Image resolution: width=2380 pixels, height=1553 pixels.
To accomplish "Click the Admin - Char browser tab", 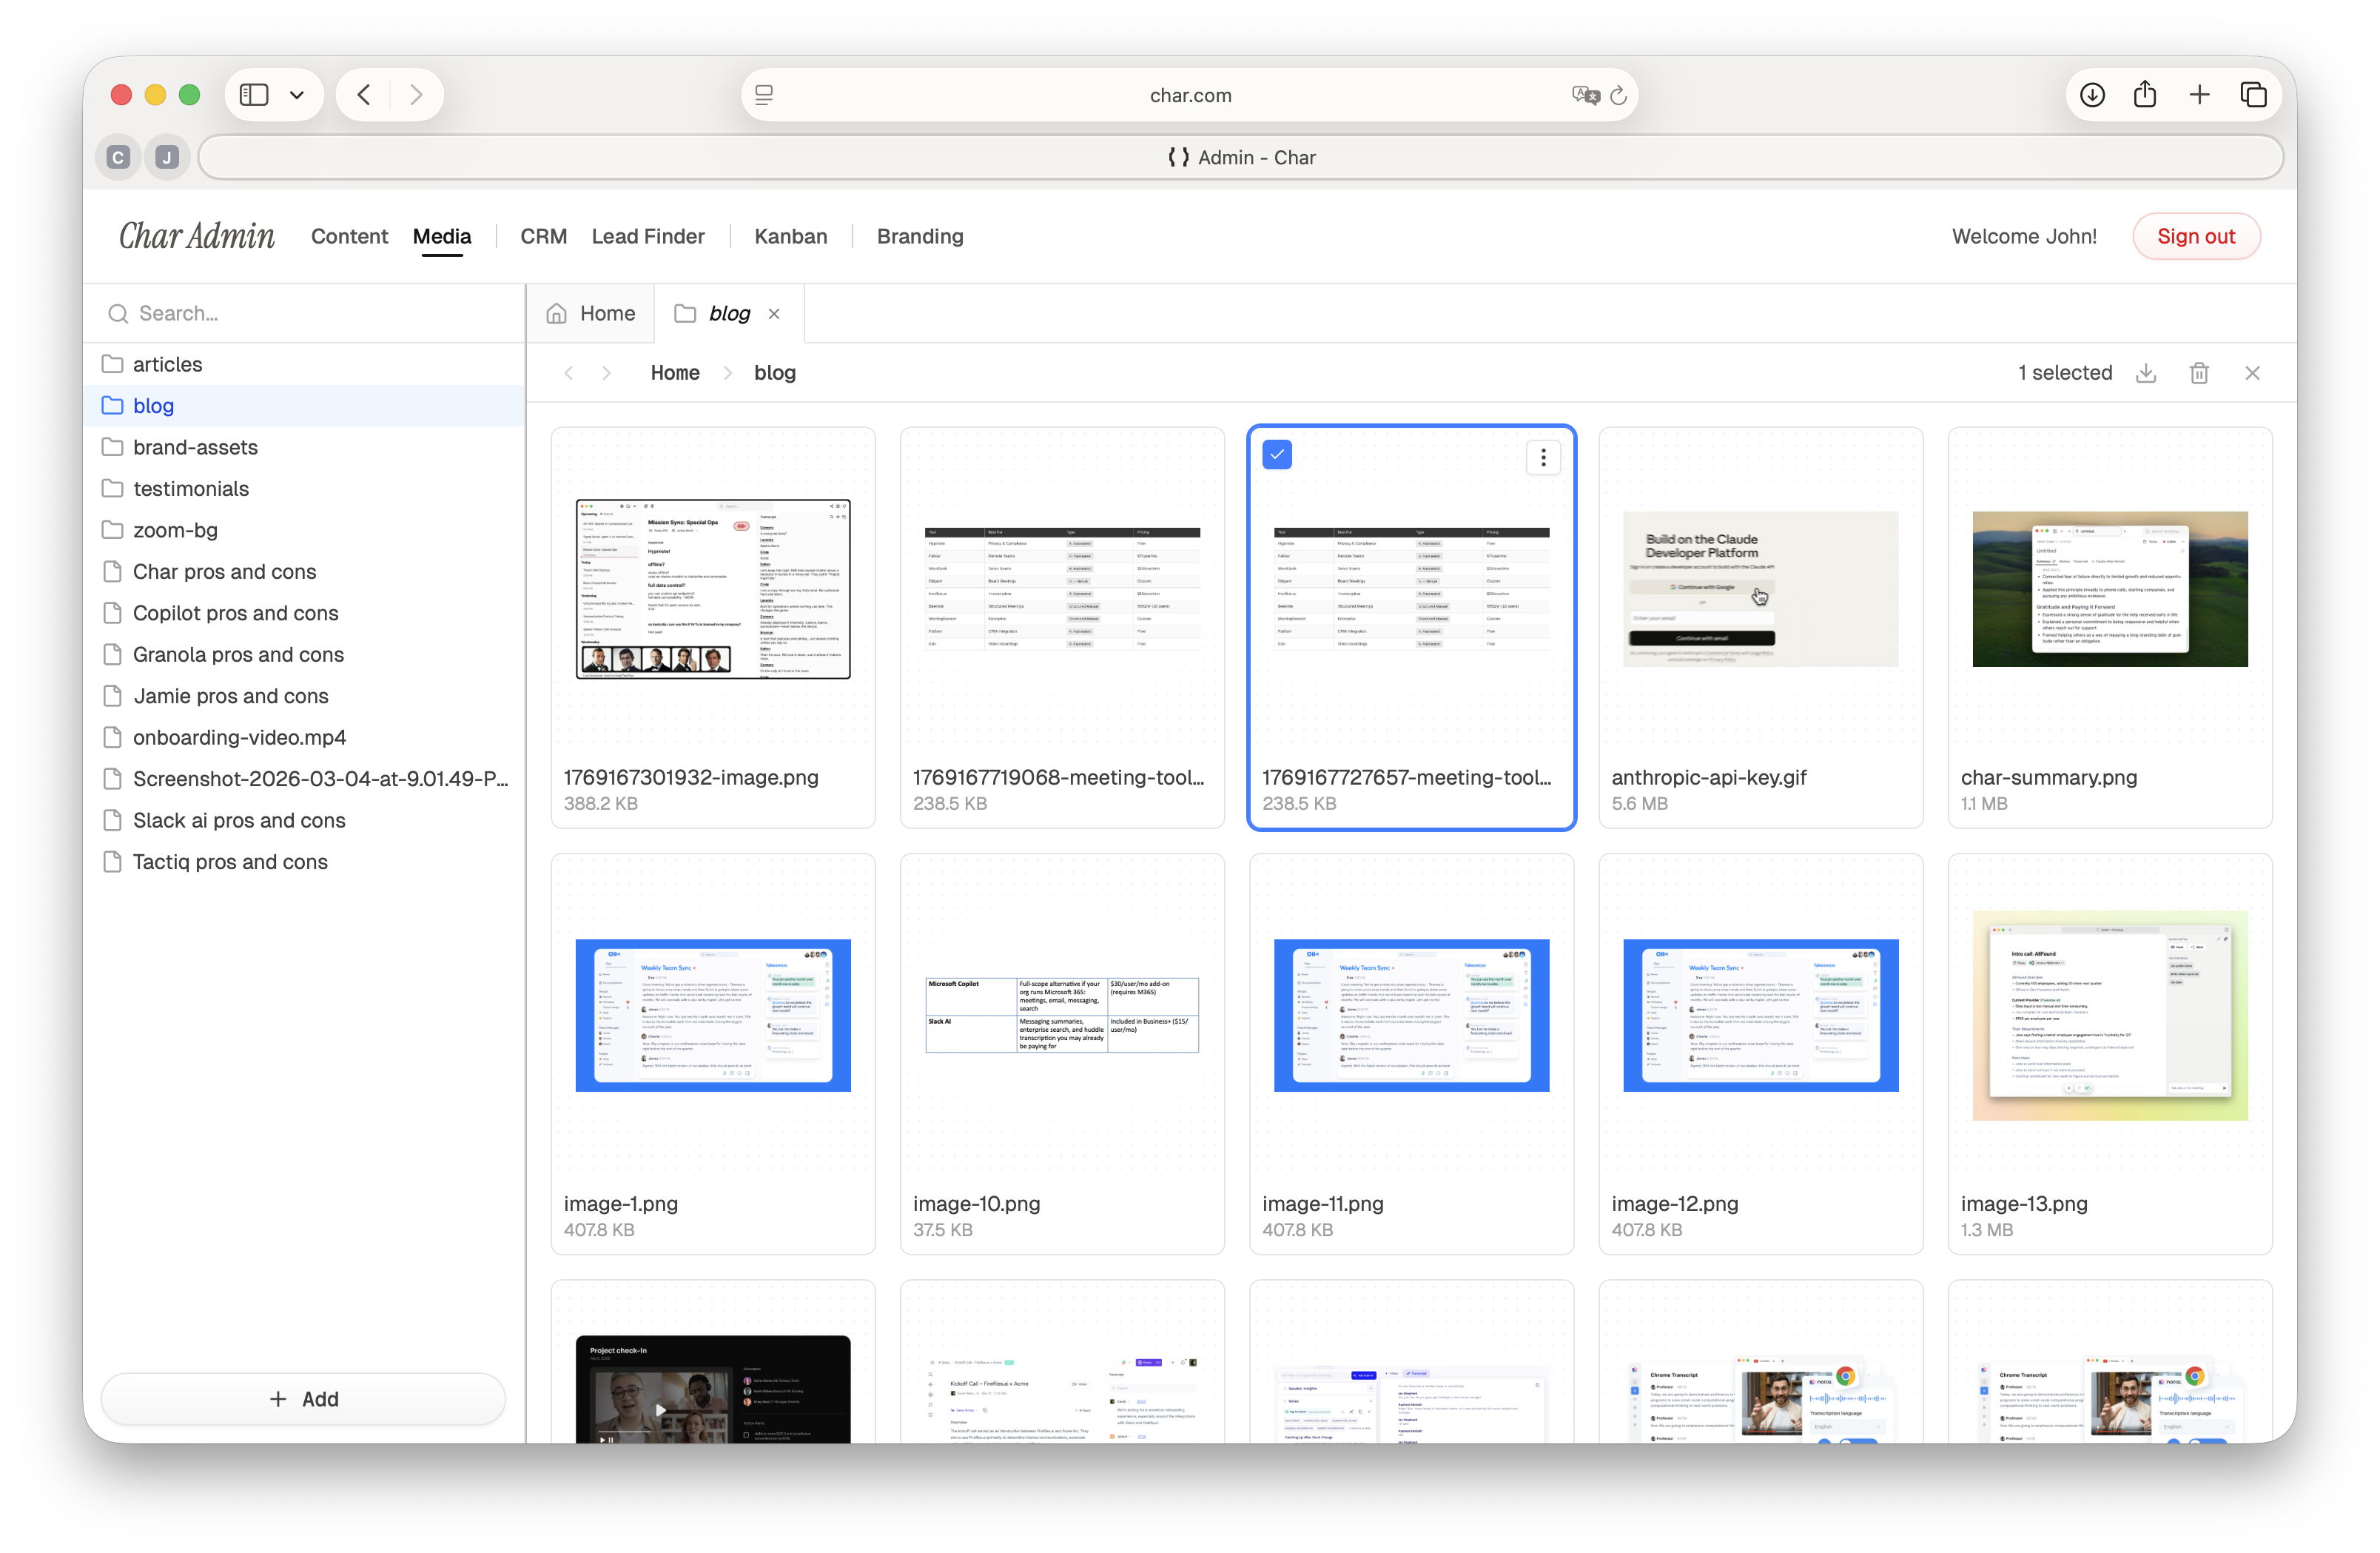I will pyautogui.click(x=1241, y=157).
